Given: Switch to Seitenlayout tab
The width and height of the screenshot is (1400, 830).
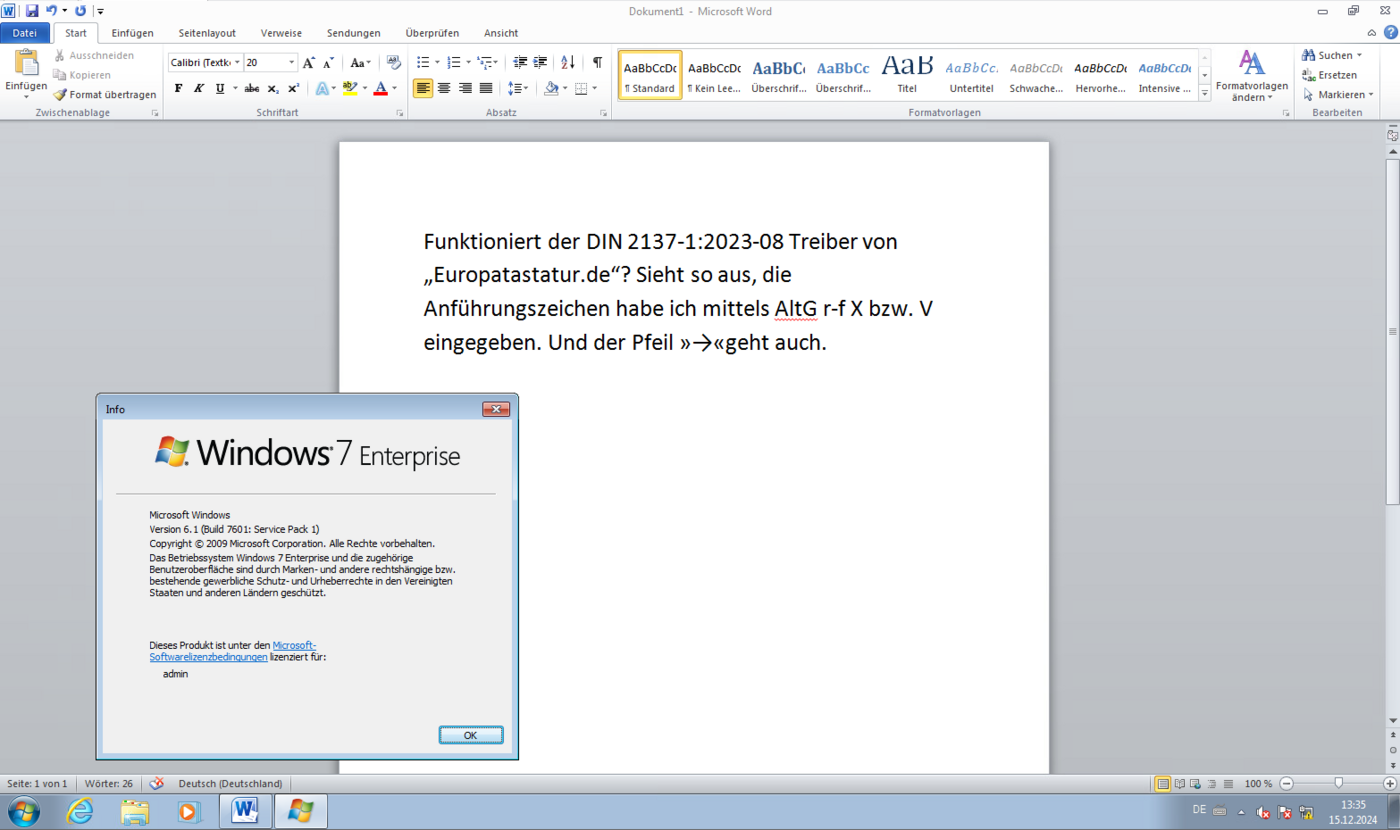Looking at the screenshot, I should 207,33.
